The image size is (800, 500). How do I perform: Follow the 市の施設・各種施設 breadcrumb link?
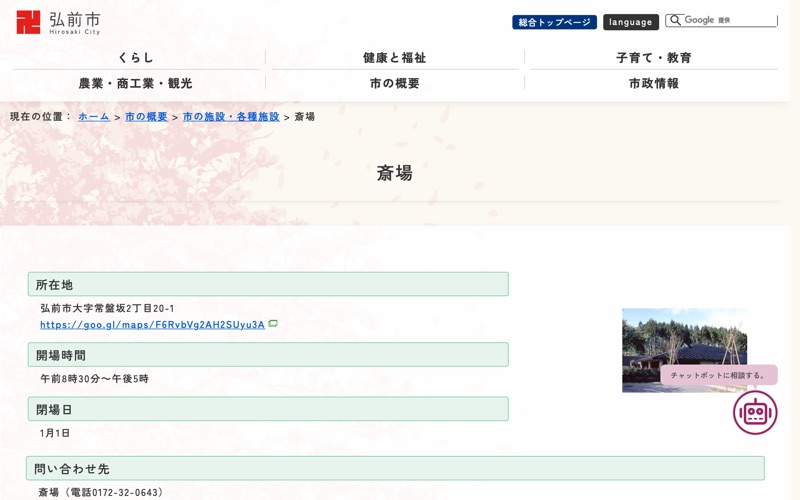(x=231, y=116)
